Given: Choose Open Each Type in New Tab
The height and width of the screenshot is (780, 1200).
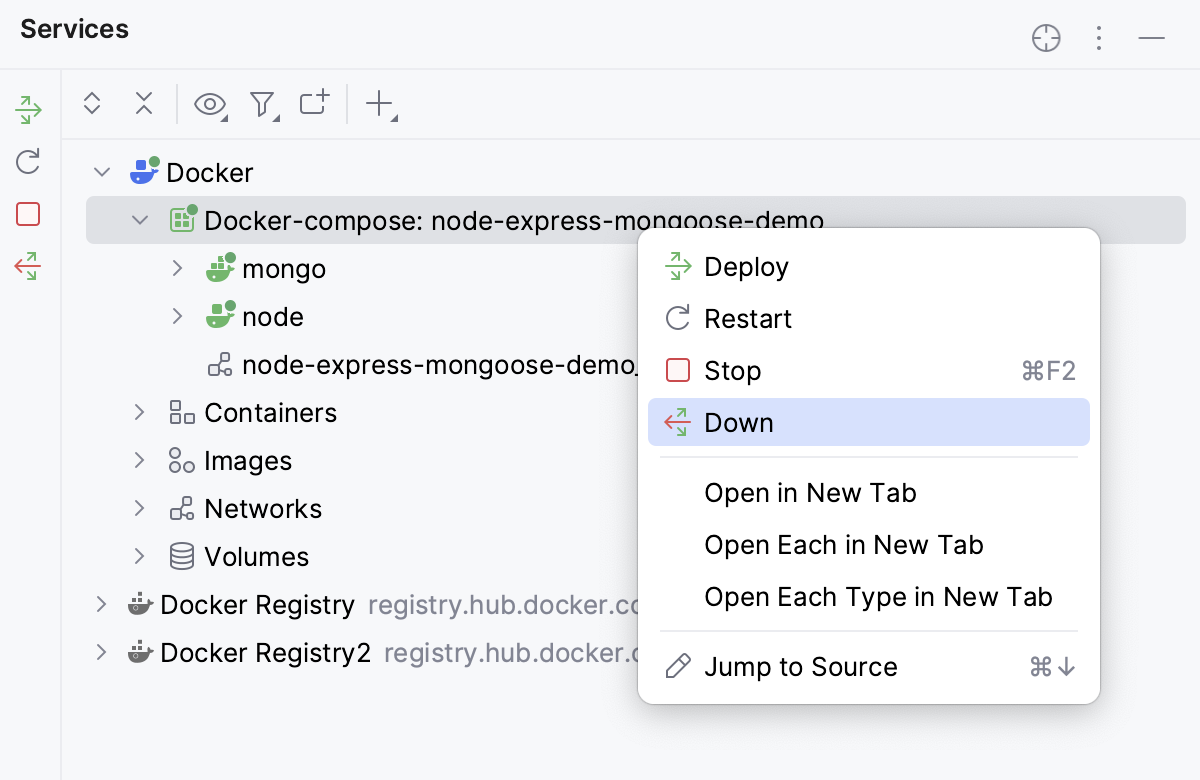Looking at the screenshot, I should tap(878, 596).
